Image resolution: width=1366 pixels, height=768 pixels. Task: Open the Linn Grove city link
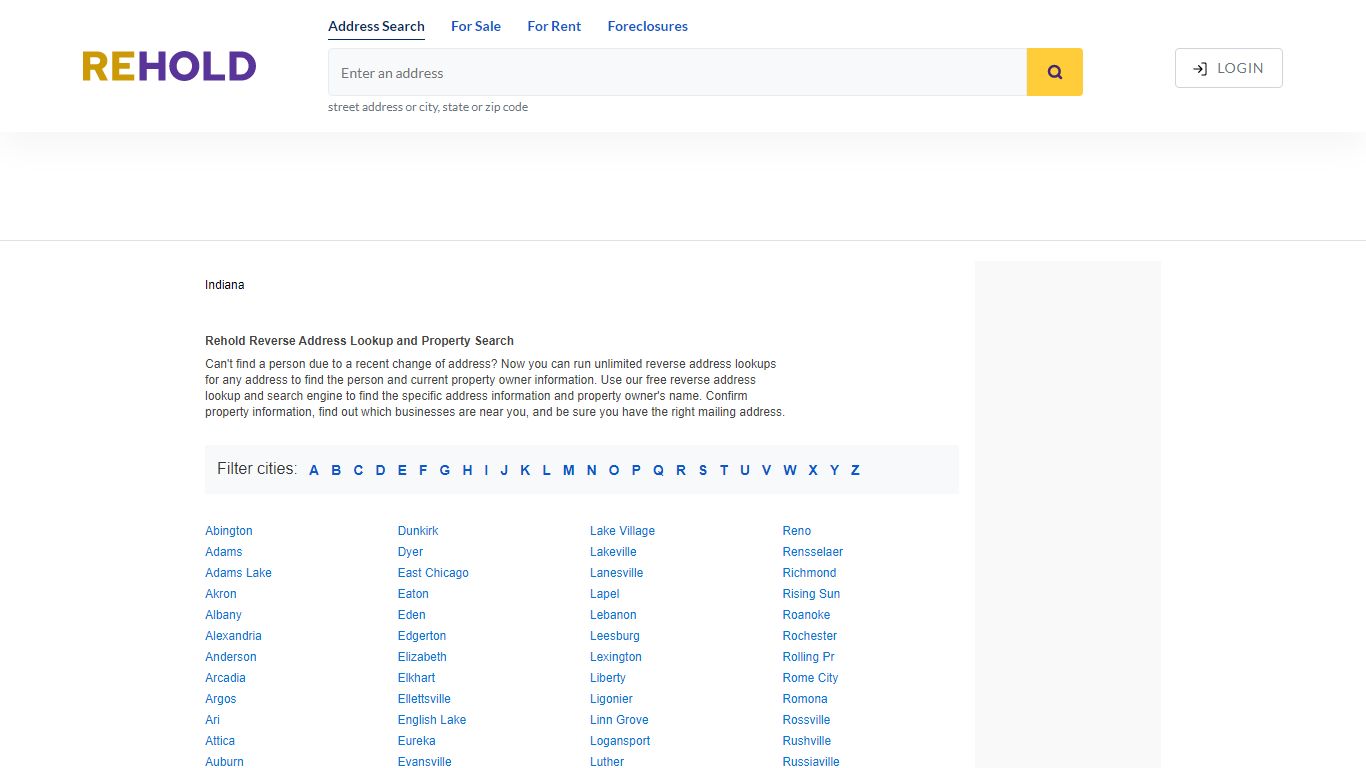[x=619, y=720]
